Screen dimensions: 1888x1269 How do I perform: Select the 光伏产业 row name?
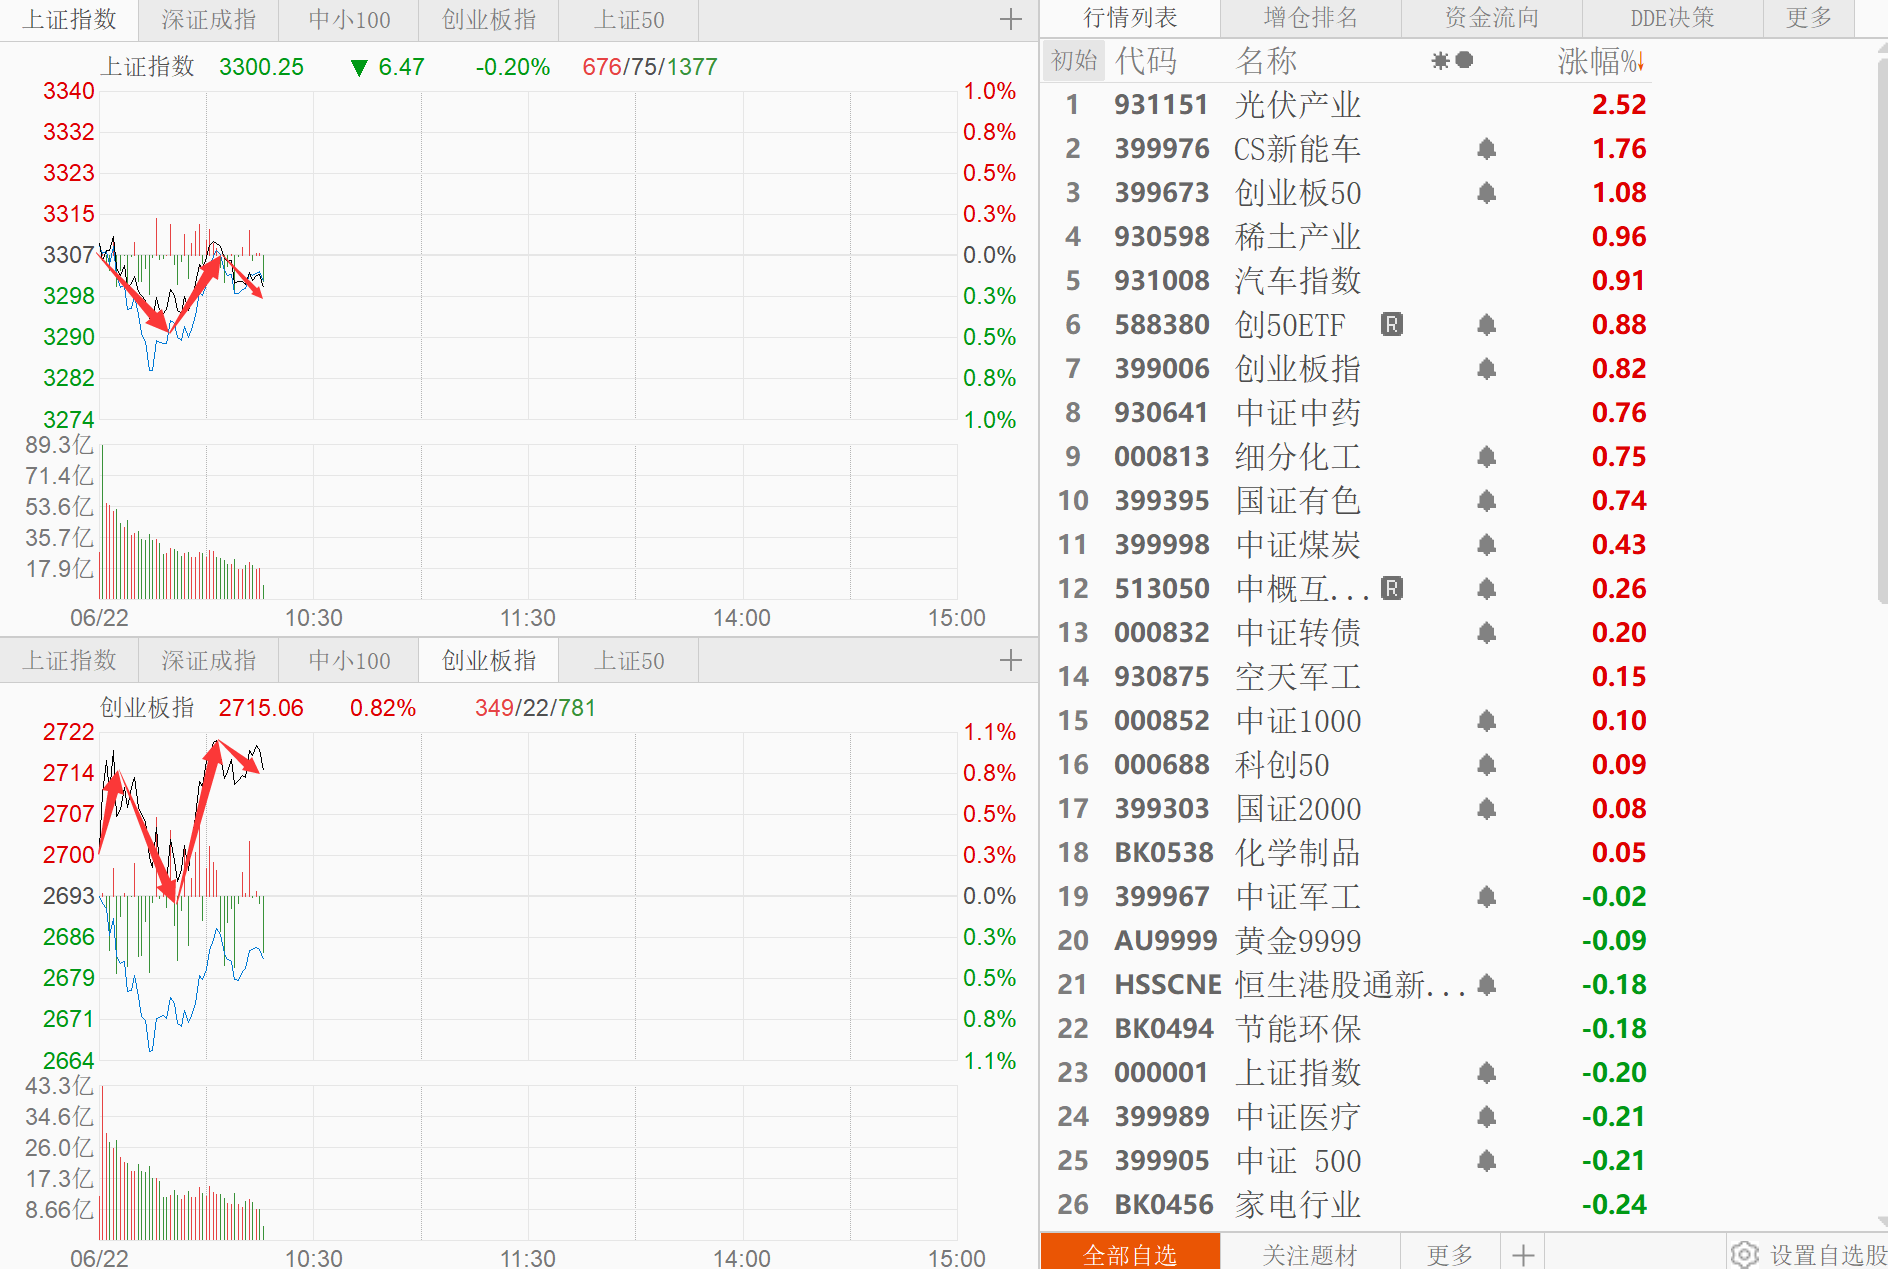pos(1298,105)
